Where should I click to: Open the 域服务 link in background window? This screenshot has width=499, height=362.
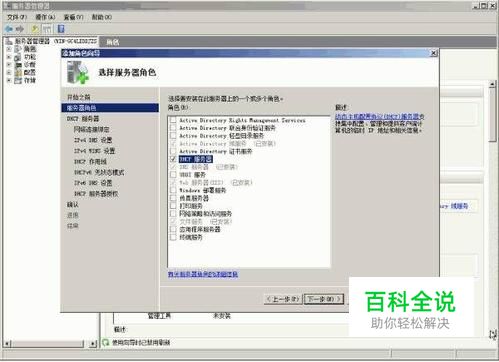(x=454, y=206)
